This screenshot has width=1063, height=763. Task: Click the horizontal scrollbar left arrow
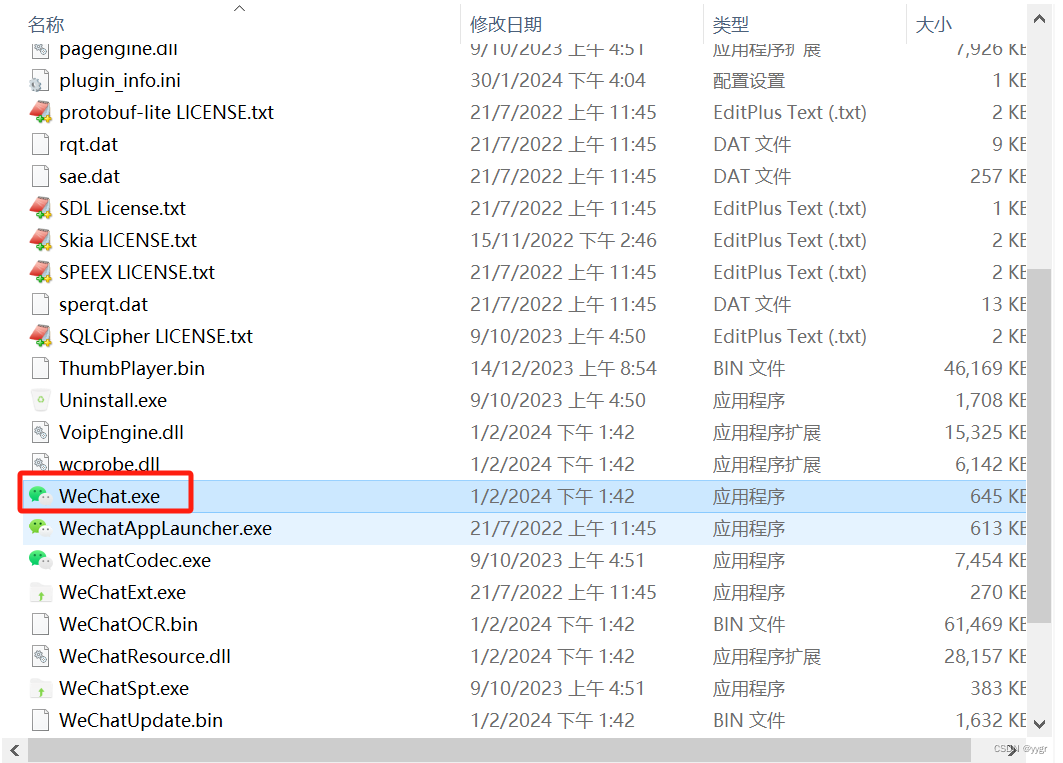(x=14, y=750)
